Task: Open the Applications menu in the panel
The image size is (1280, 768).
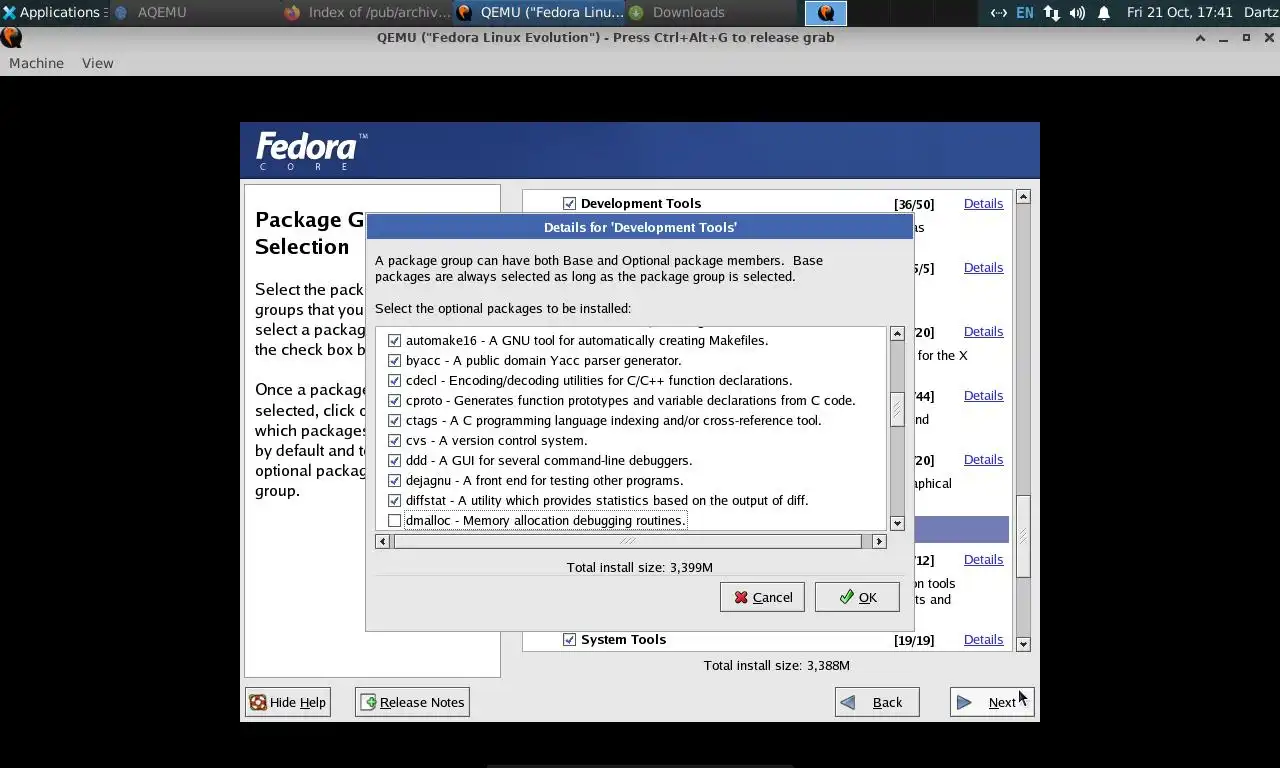Action: tap(52, 12)
